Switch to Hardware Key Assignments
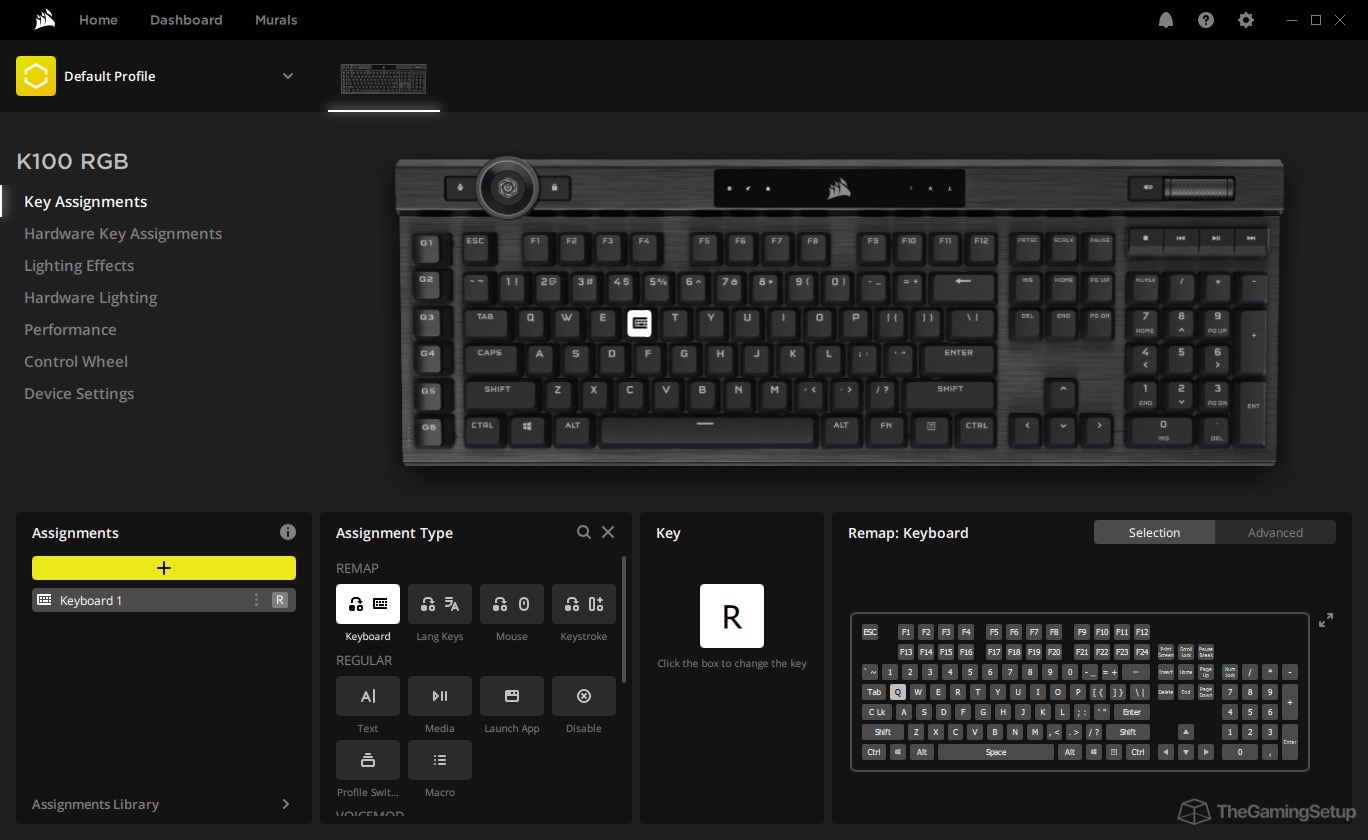 click(123, 233)
